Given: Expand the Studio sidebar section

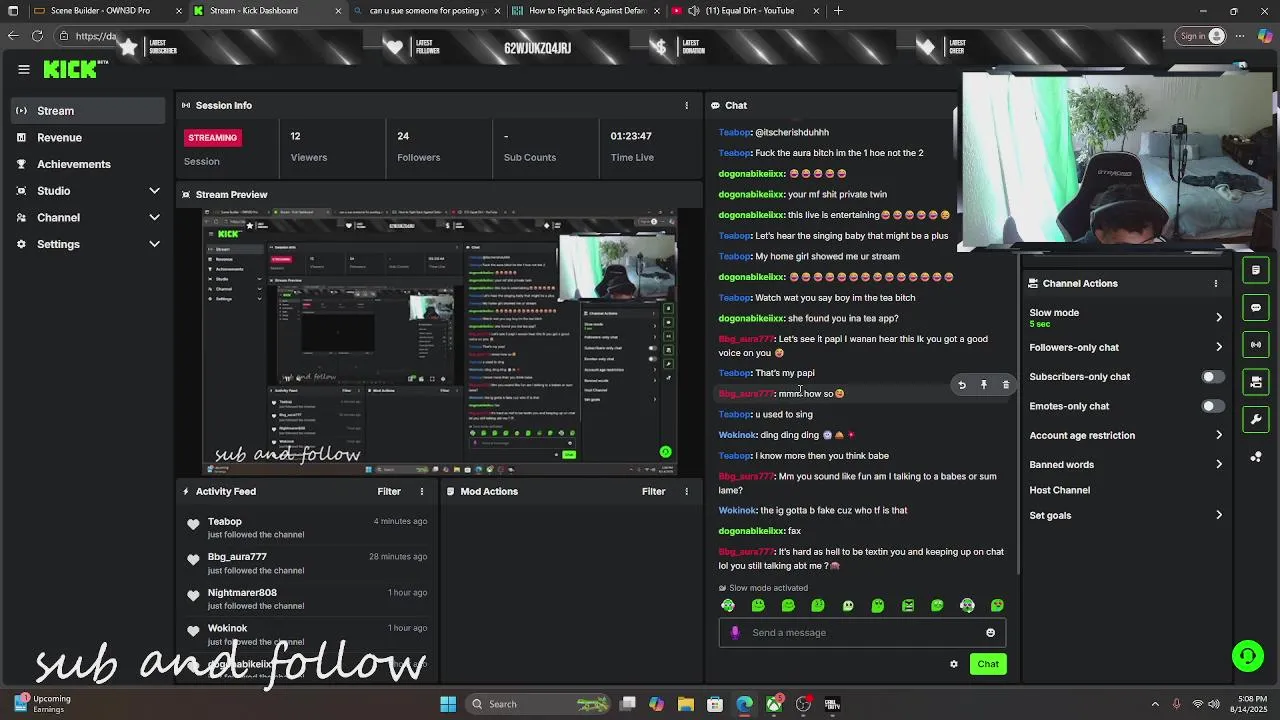Looking at the screenshot, I should (154, 191).
